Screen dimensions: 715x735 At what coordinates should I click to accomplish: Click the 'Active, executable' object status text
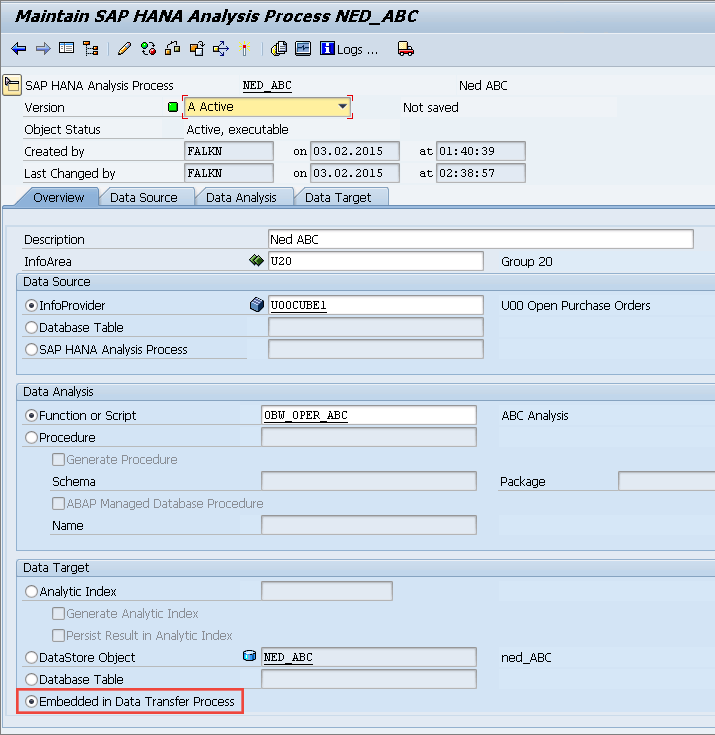coord(237,129)
